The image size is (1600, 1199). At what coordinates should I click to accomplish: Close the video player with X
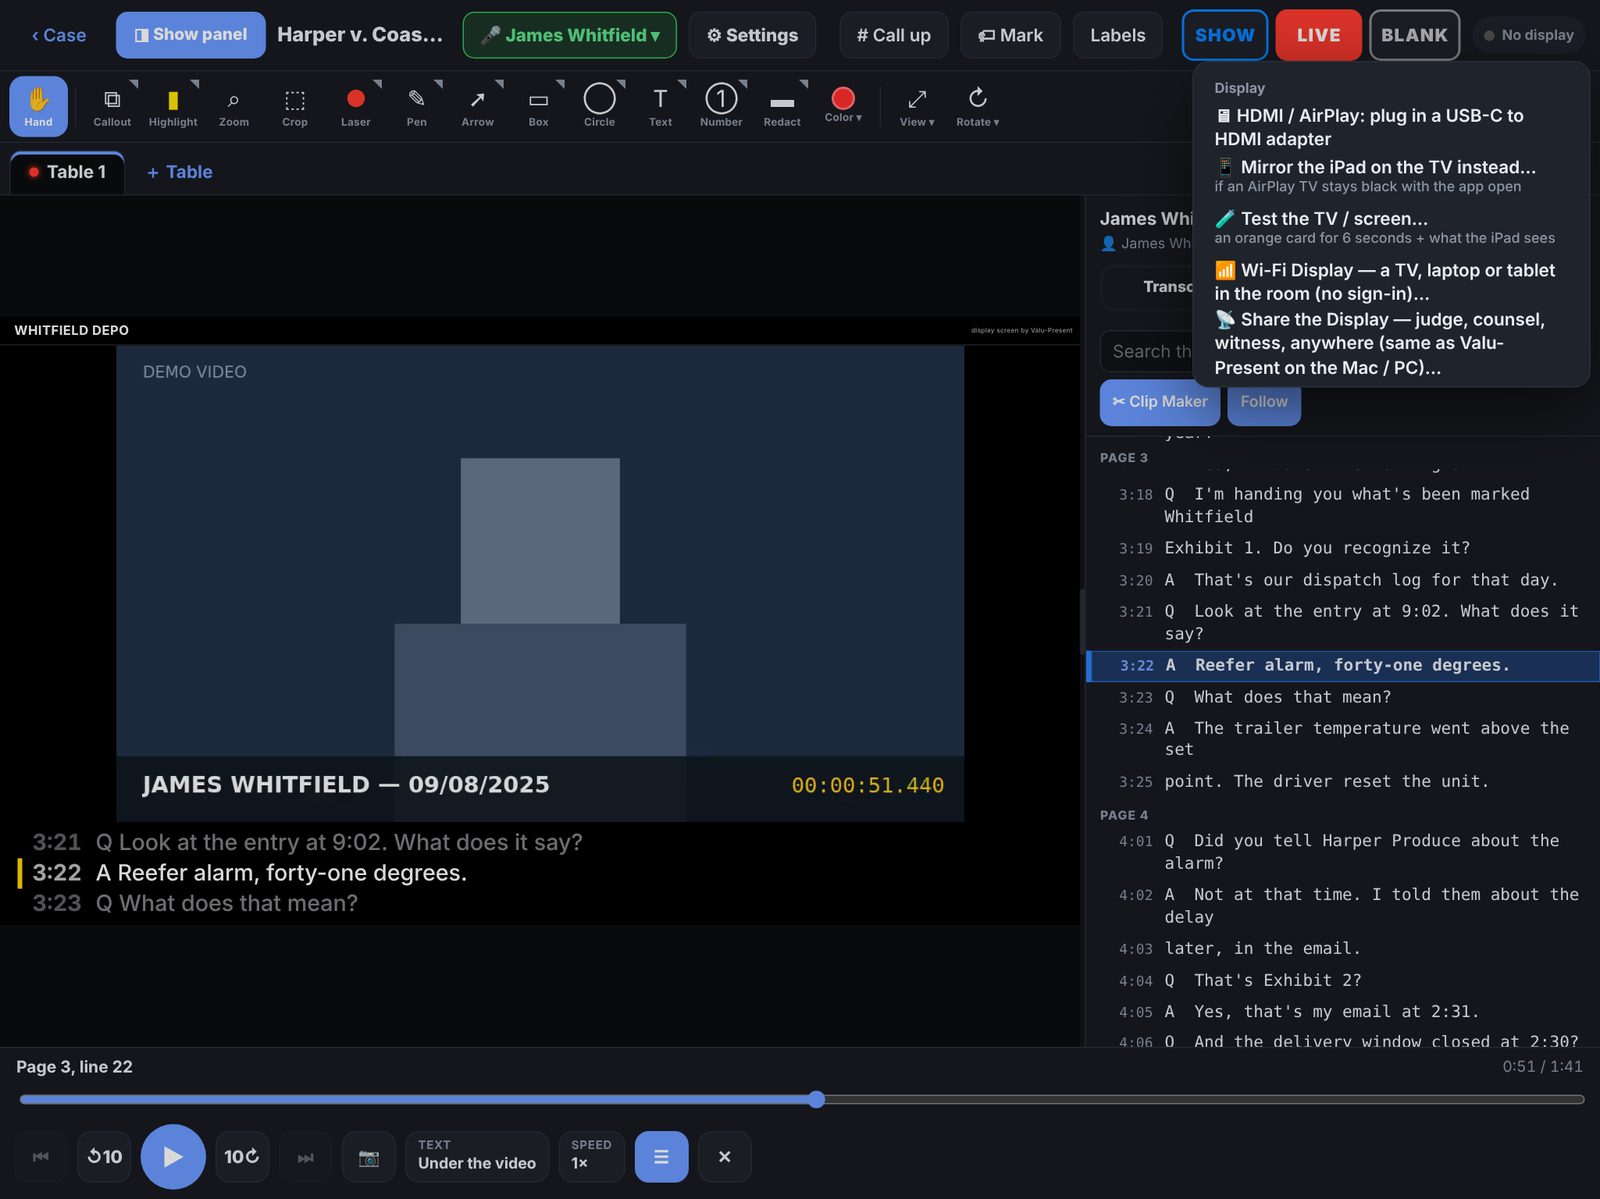(725, 1157)
